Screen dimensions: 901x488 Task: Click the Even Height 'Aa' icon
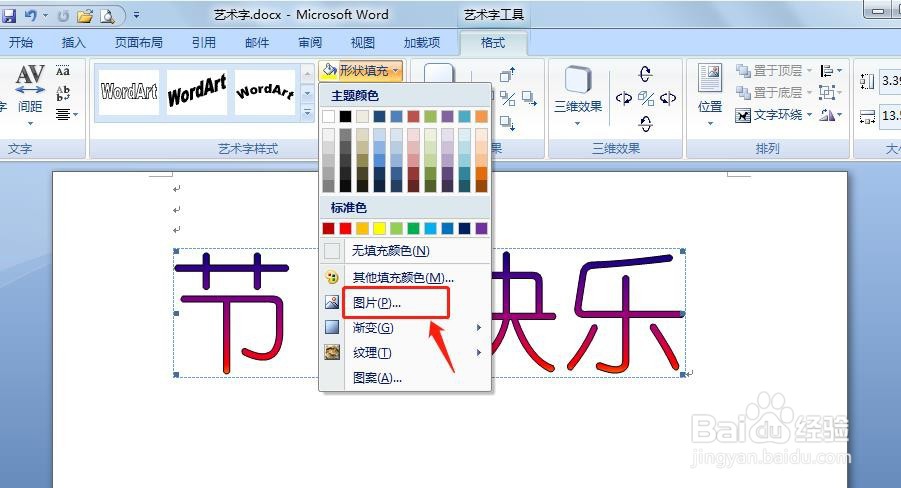click(x=63, y=71)
